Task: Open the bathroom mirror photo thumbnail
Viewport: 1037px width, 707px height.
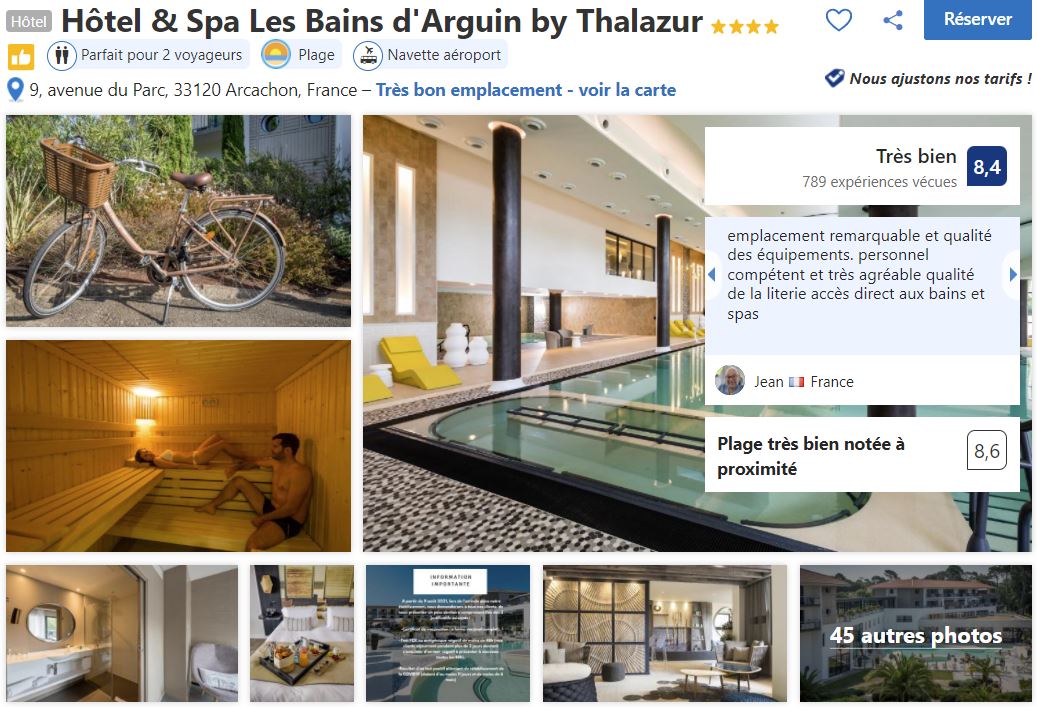Action: [122, 634]
